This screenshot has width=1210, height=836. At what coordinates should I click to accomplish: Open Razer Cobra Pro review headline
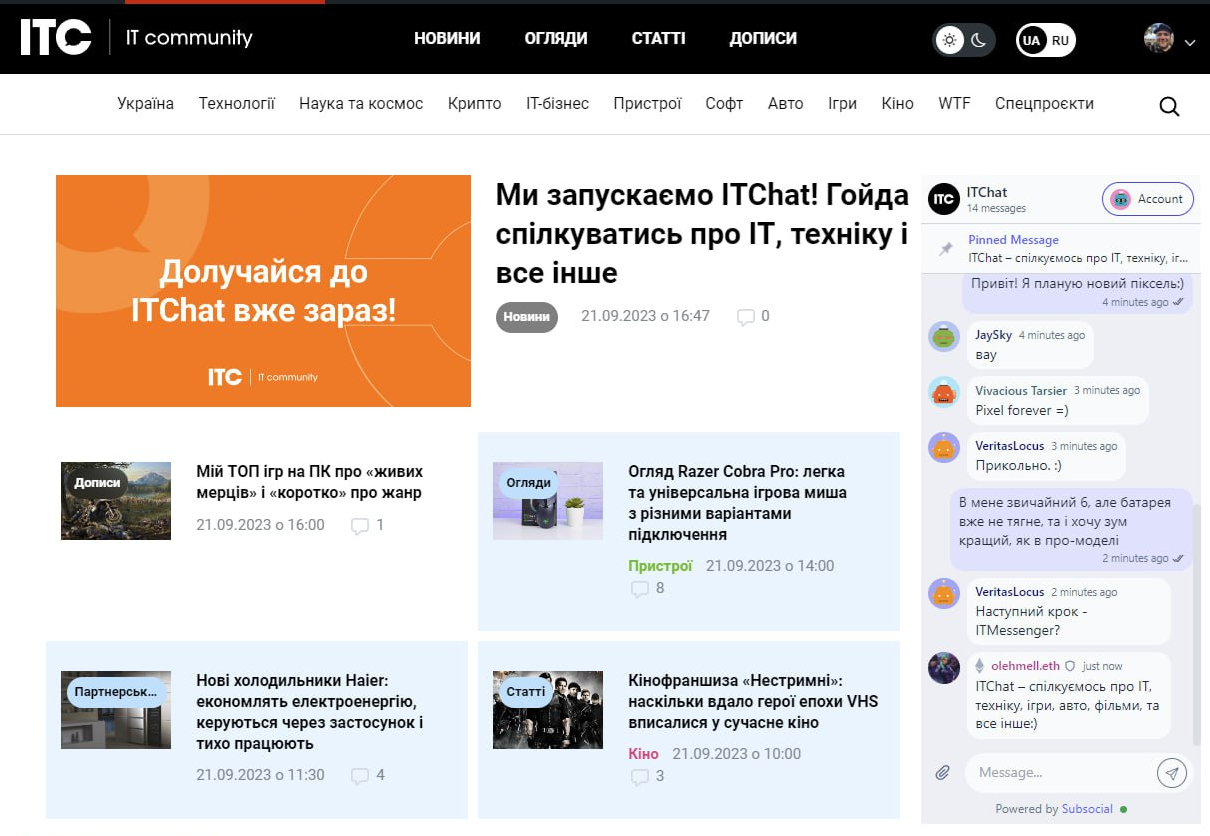click(737, 503)
